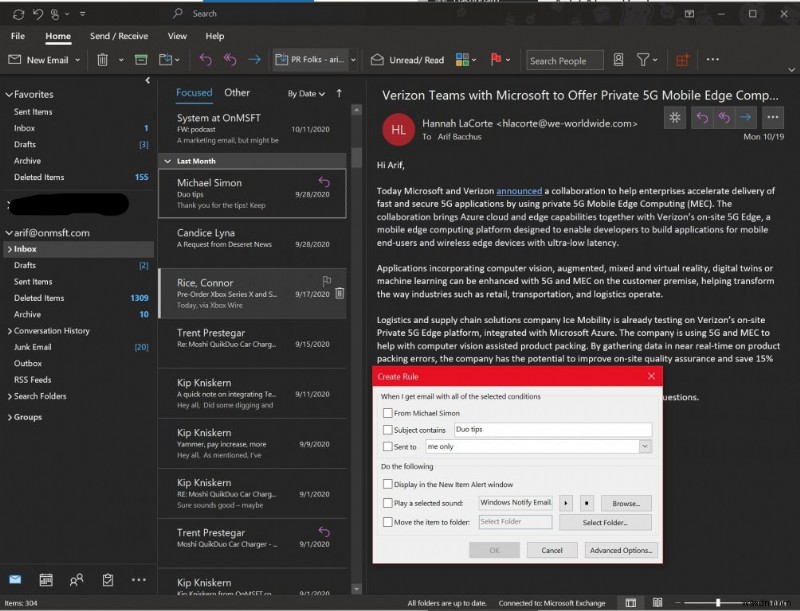
Task: Check Play a selected sound option
Action: point(387,503)
